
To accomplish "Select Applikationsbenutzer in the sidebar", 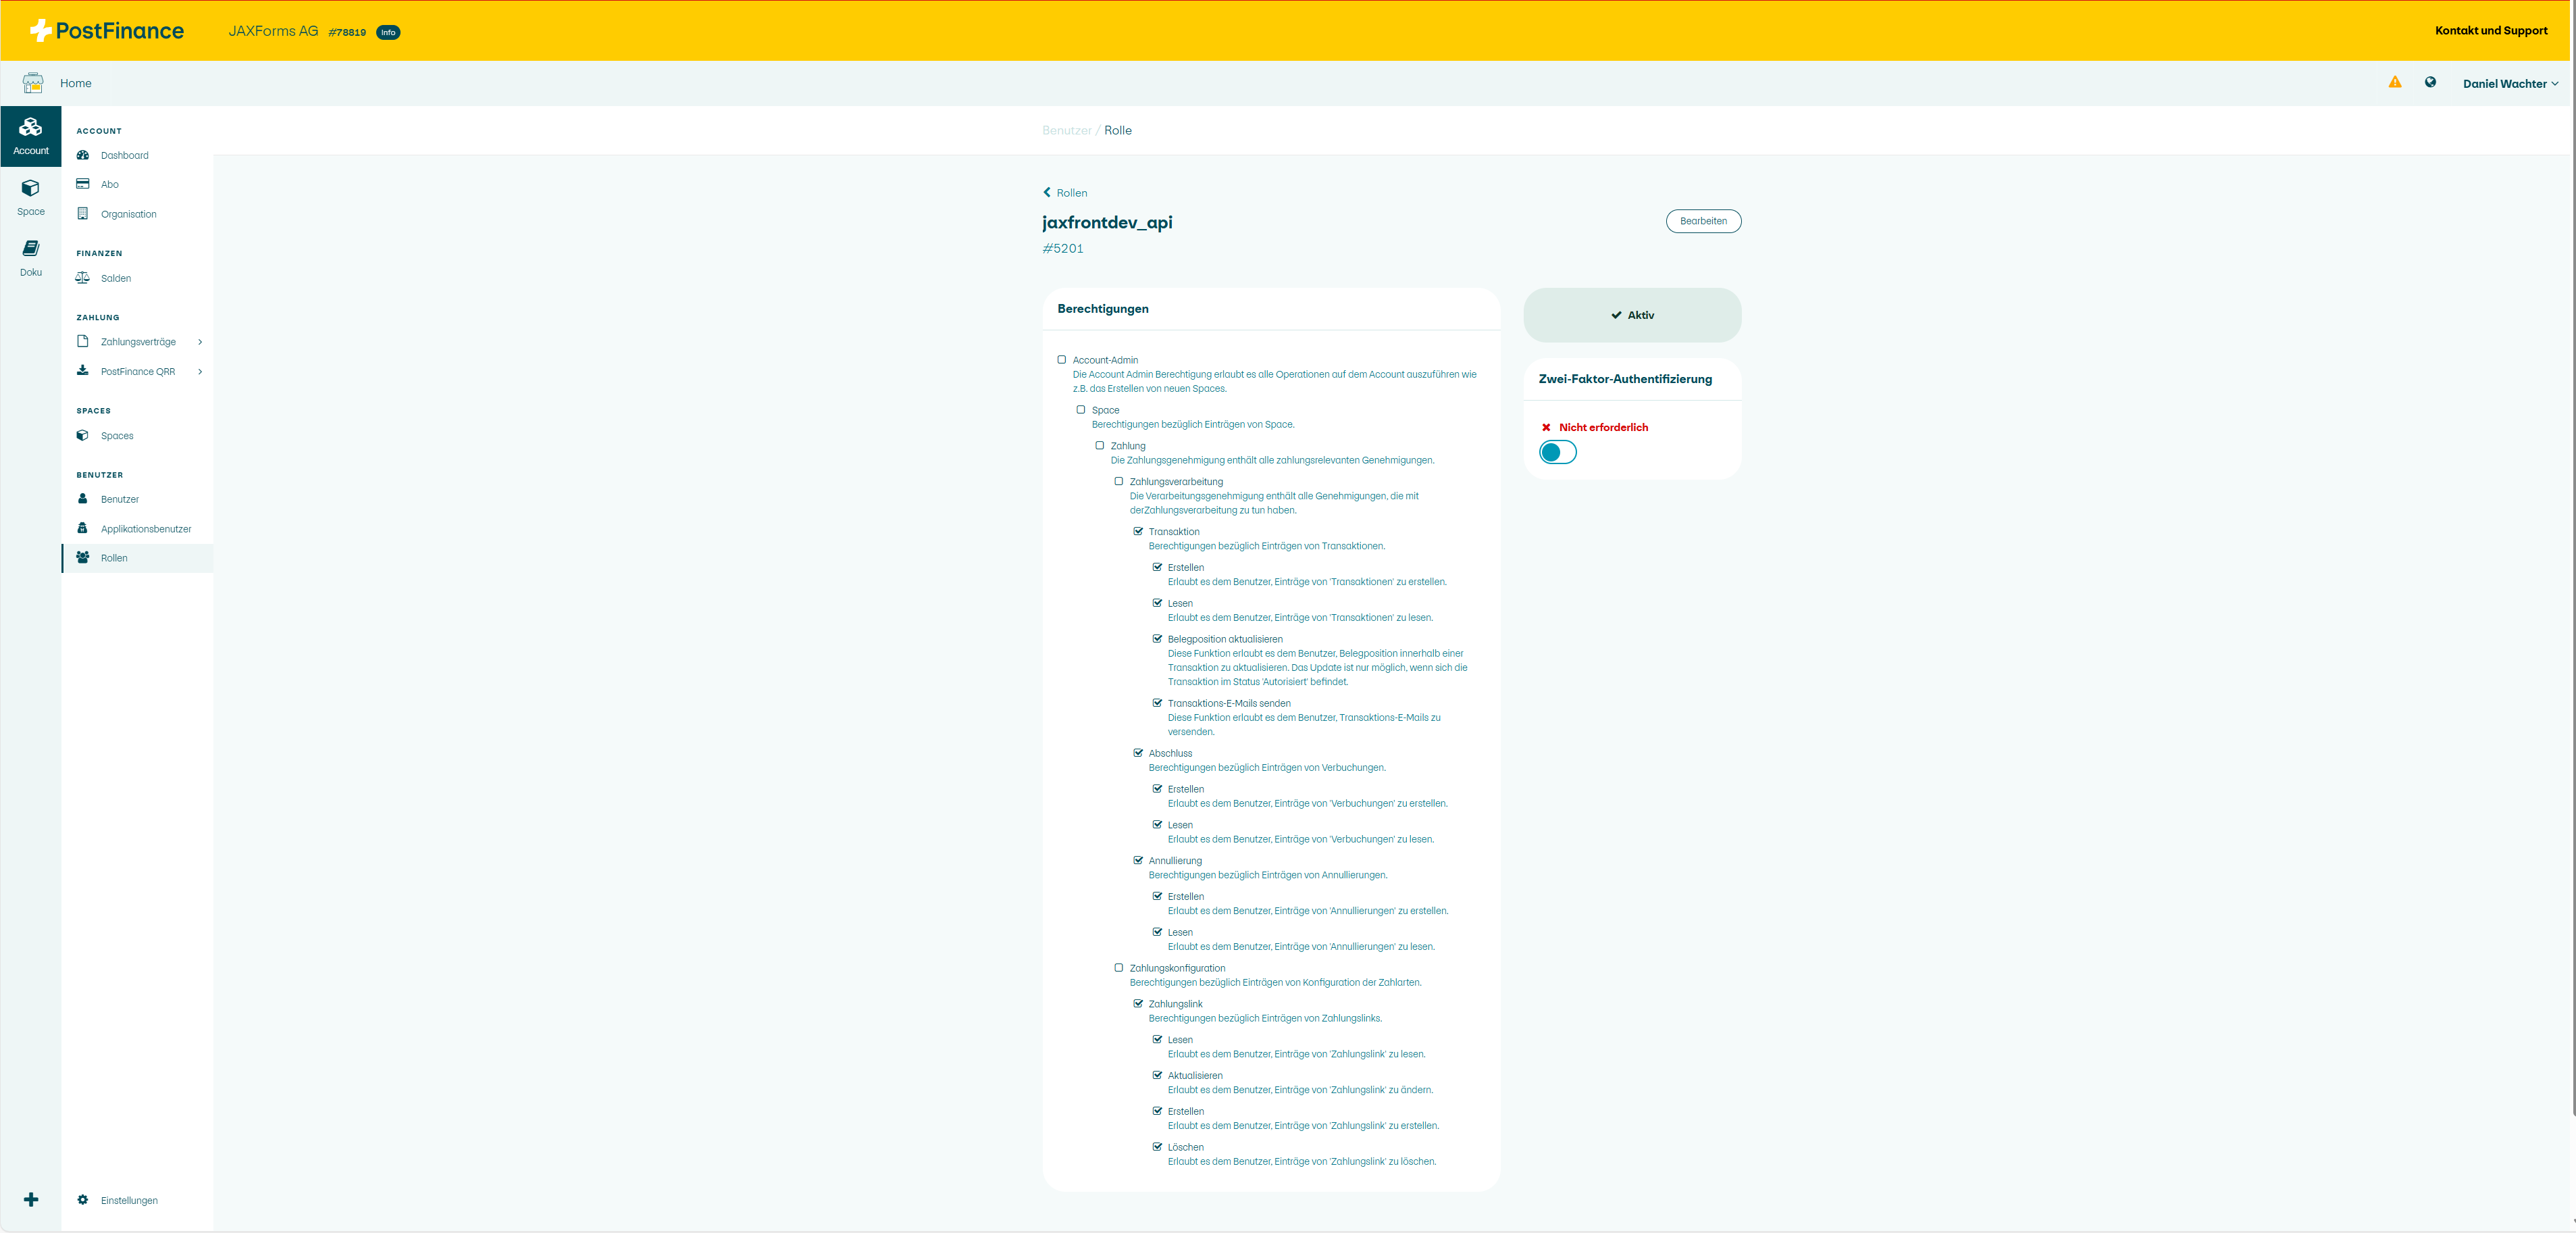I will coord(145,529).
